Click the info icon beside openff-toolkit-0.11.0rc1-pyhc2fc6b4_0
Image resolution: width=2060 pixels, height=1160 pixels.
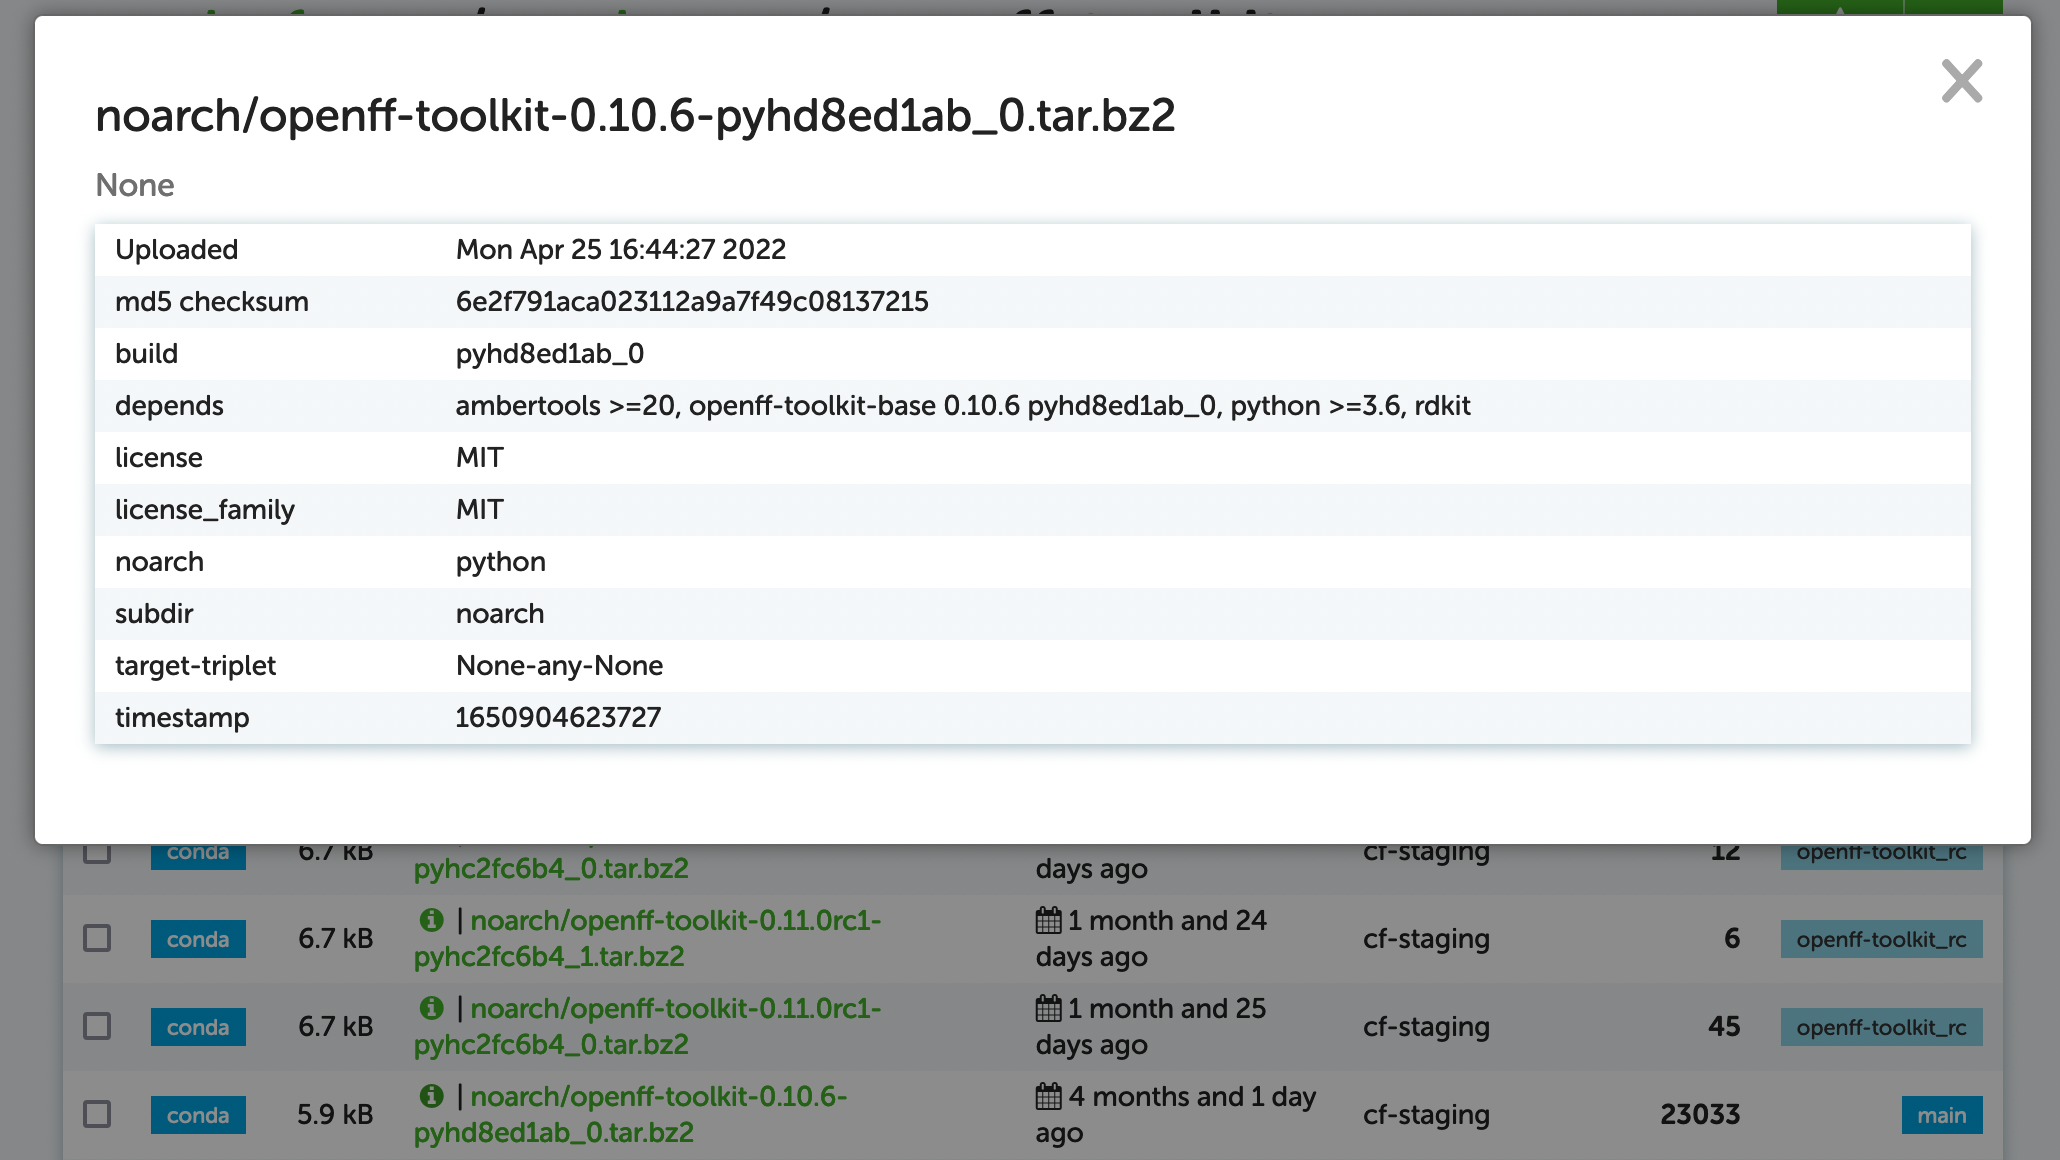(434, 1010)
